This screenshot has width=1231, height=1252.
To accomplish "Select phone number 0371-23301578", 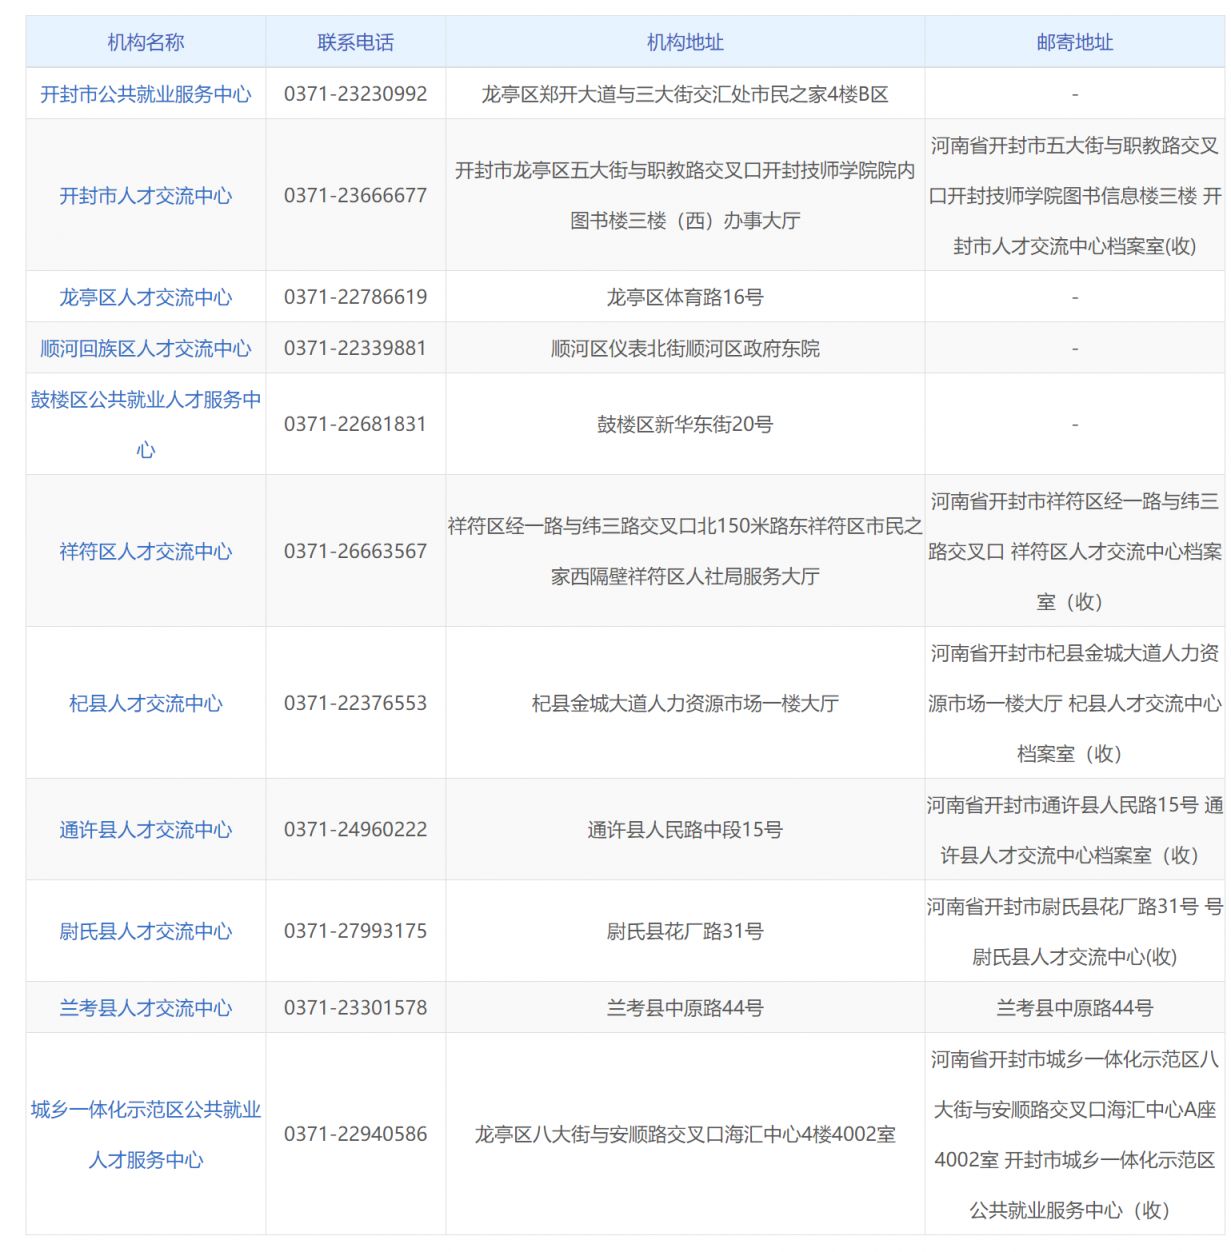I will point(356,1008).
